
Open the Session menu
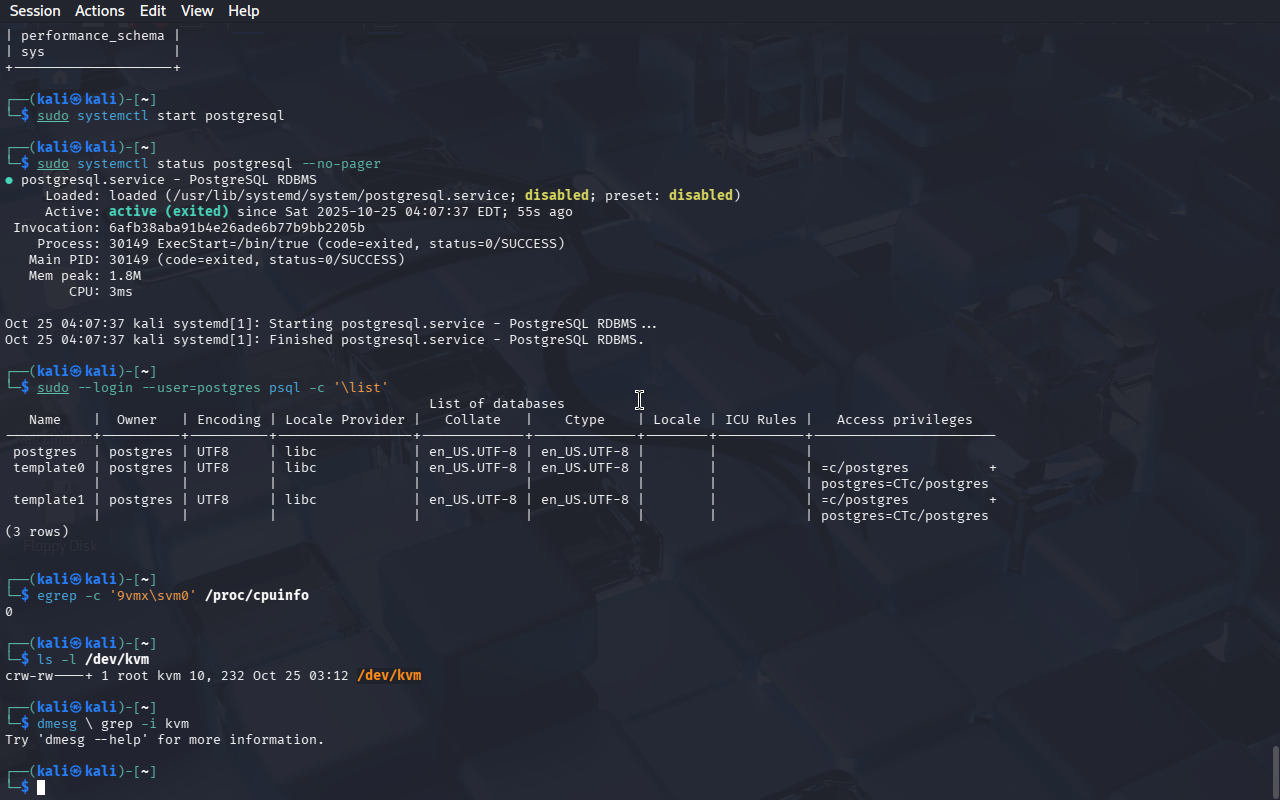[35, 11]
